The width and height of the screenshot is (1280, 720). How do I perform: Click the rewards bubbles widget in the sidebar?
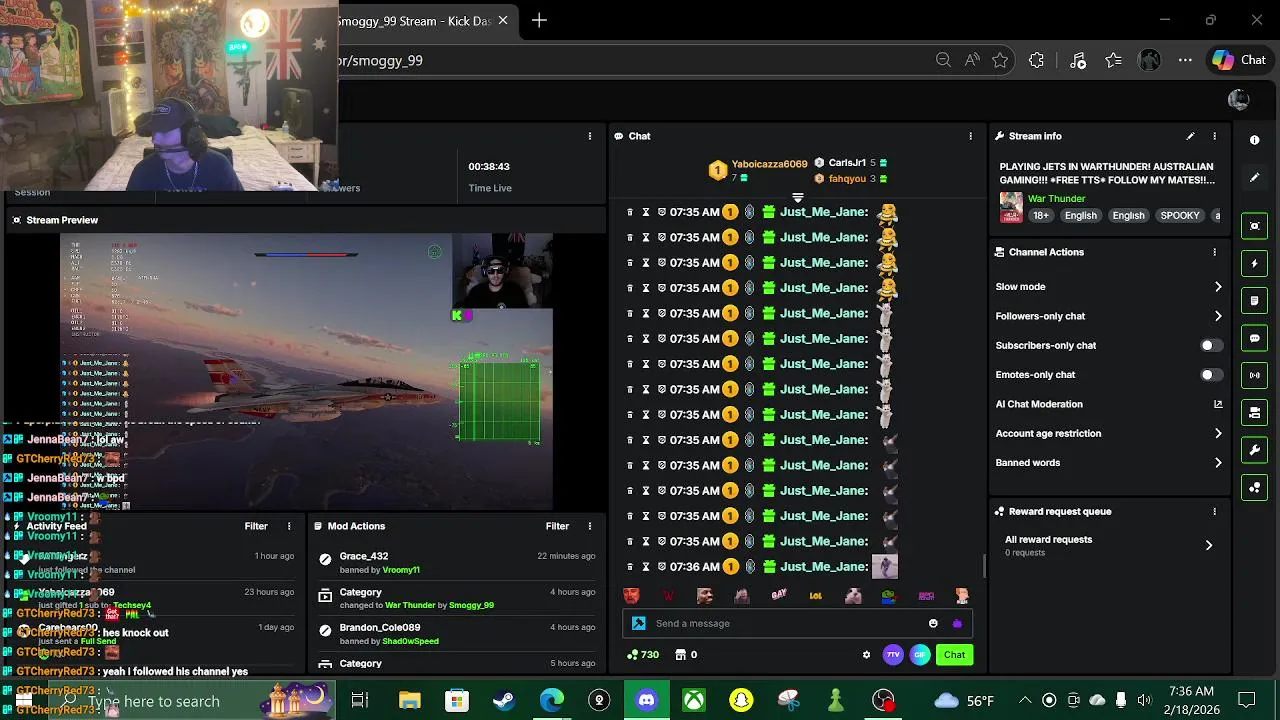point(1255,487)
